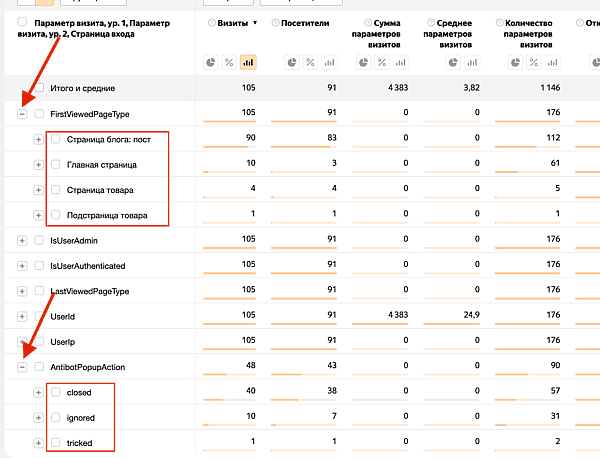Select percent icon under Посетители column

[310, 62]
